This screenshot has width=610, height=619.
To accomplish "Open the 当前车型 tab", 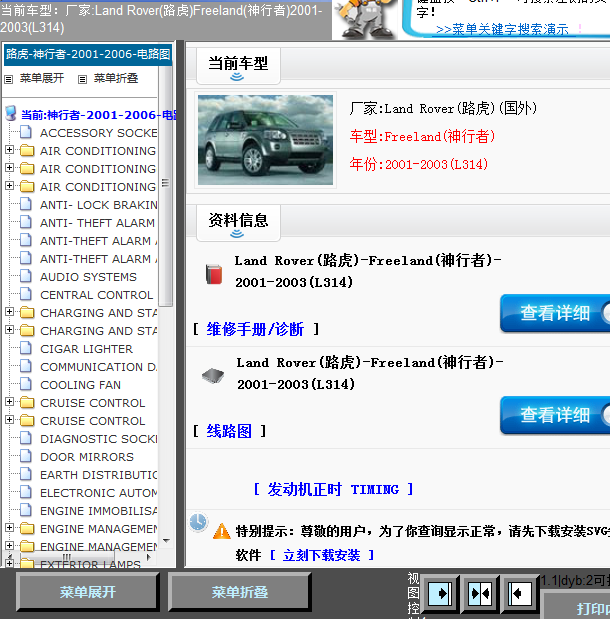I will coord(238,66).
